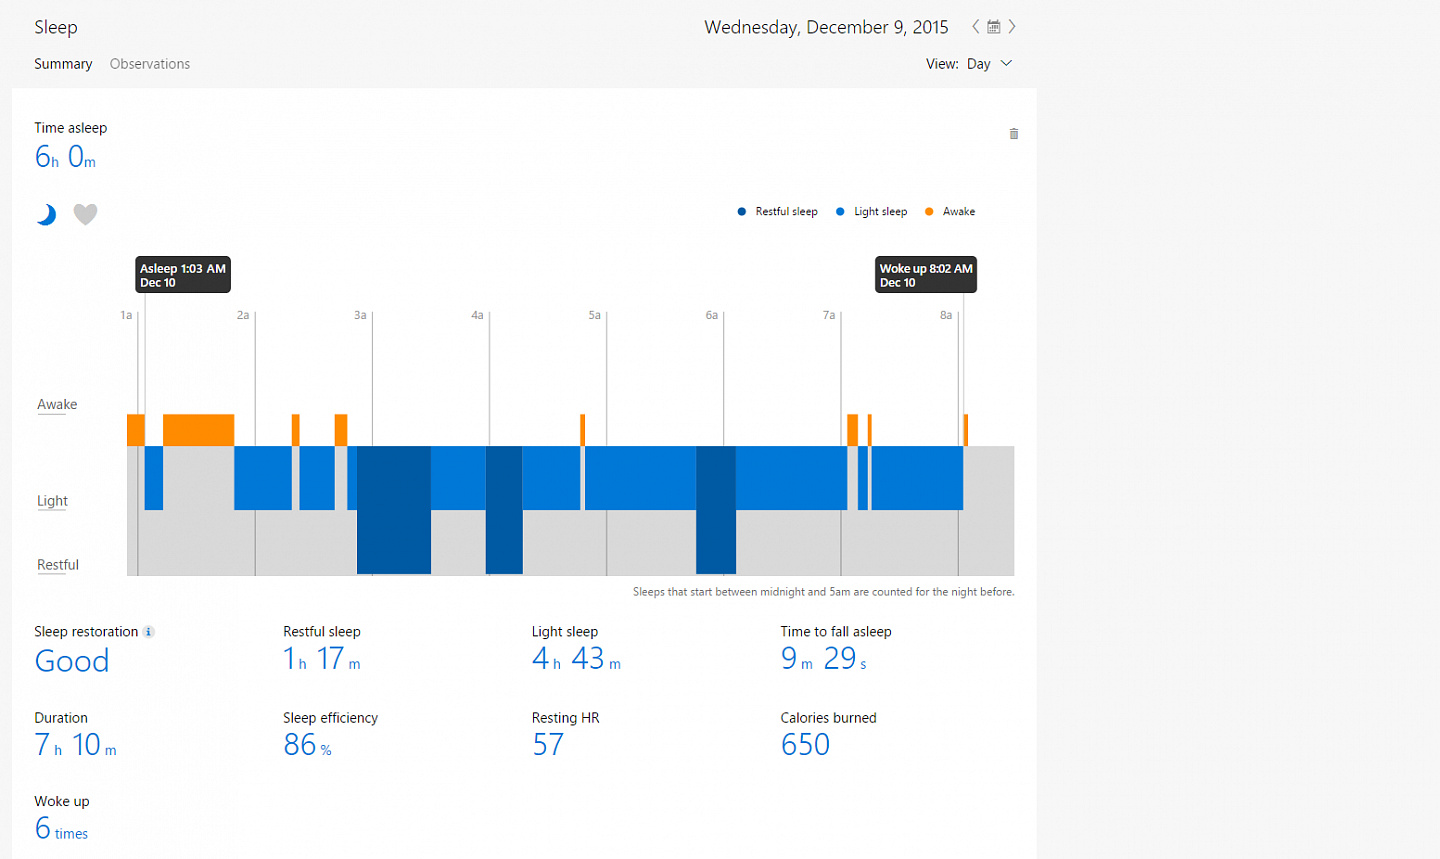Viewport: 1440px width, 859px height.
Task: Click the Light axis label
Action: [52, 501]
